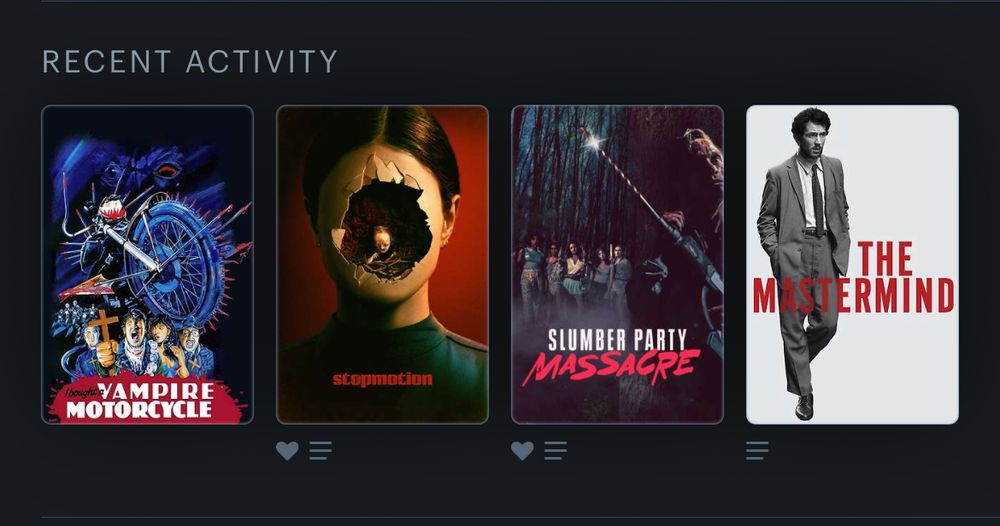Screen dimensions: 1000x526
Task: Open review icon beneath Slumber Party Massacre
Action: tap(555, 451)
